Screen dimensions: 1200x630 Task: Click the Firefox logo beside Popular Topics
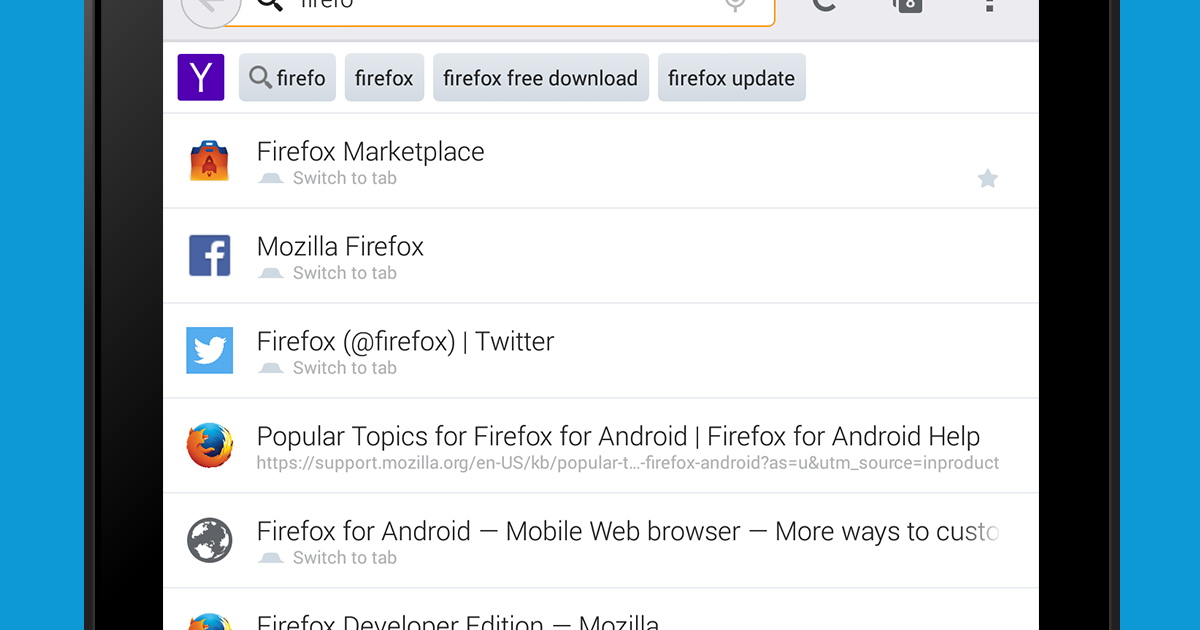point(210,446)
